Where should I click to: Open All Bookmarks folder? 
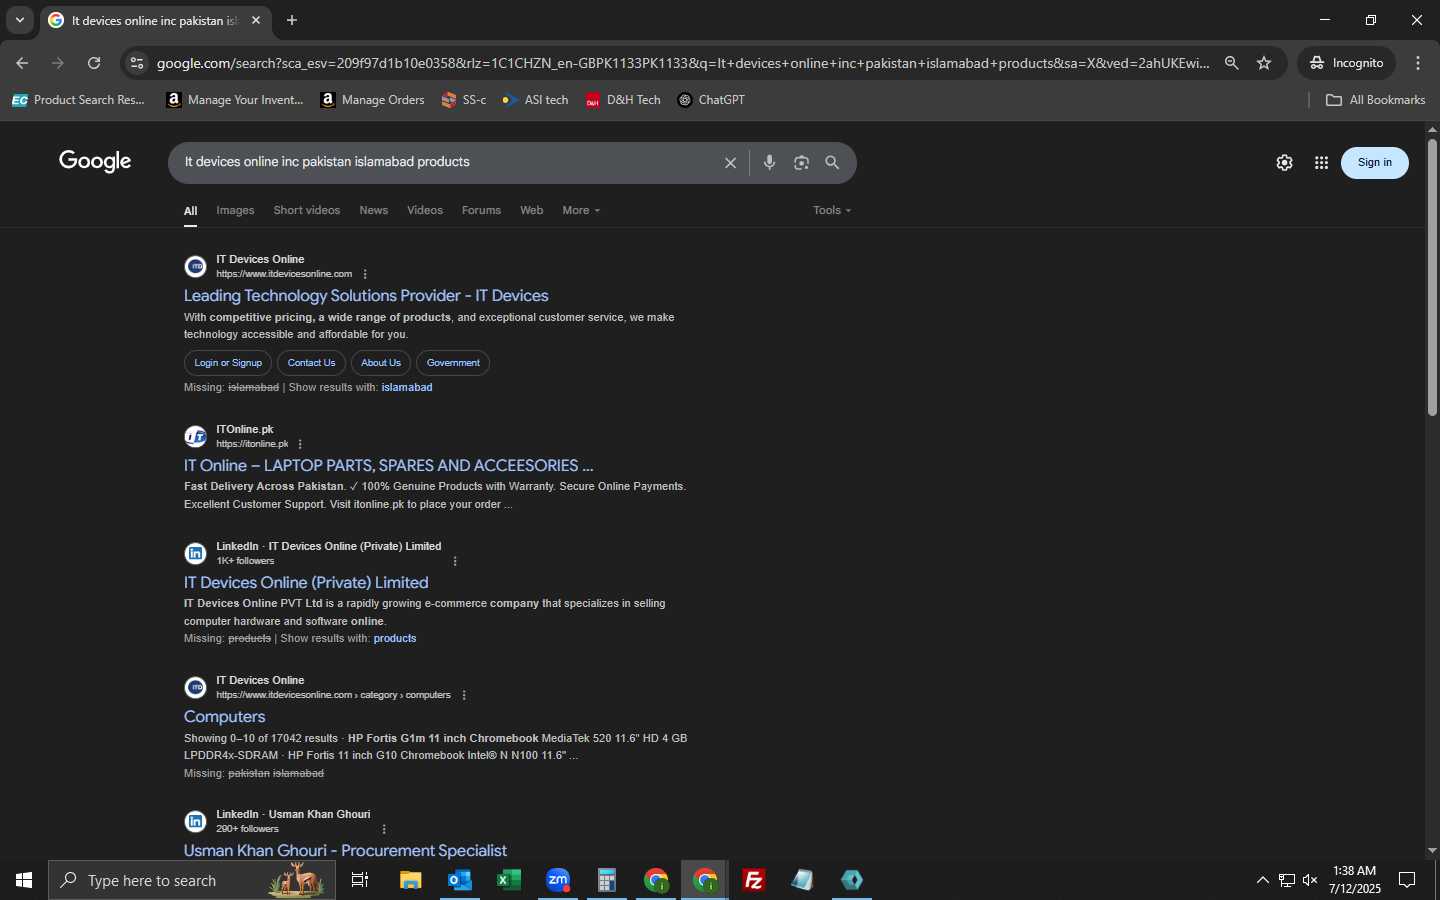tap(1375, 100)
